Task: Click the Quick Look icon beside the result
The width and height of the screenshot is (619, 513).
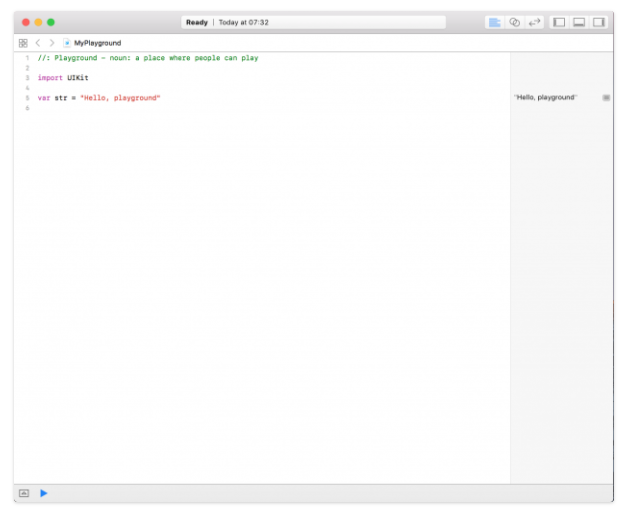Action: pyautogui.click(x=606, y=98)
